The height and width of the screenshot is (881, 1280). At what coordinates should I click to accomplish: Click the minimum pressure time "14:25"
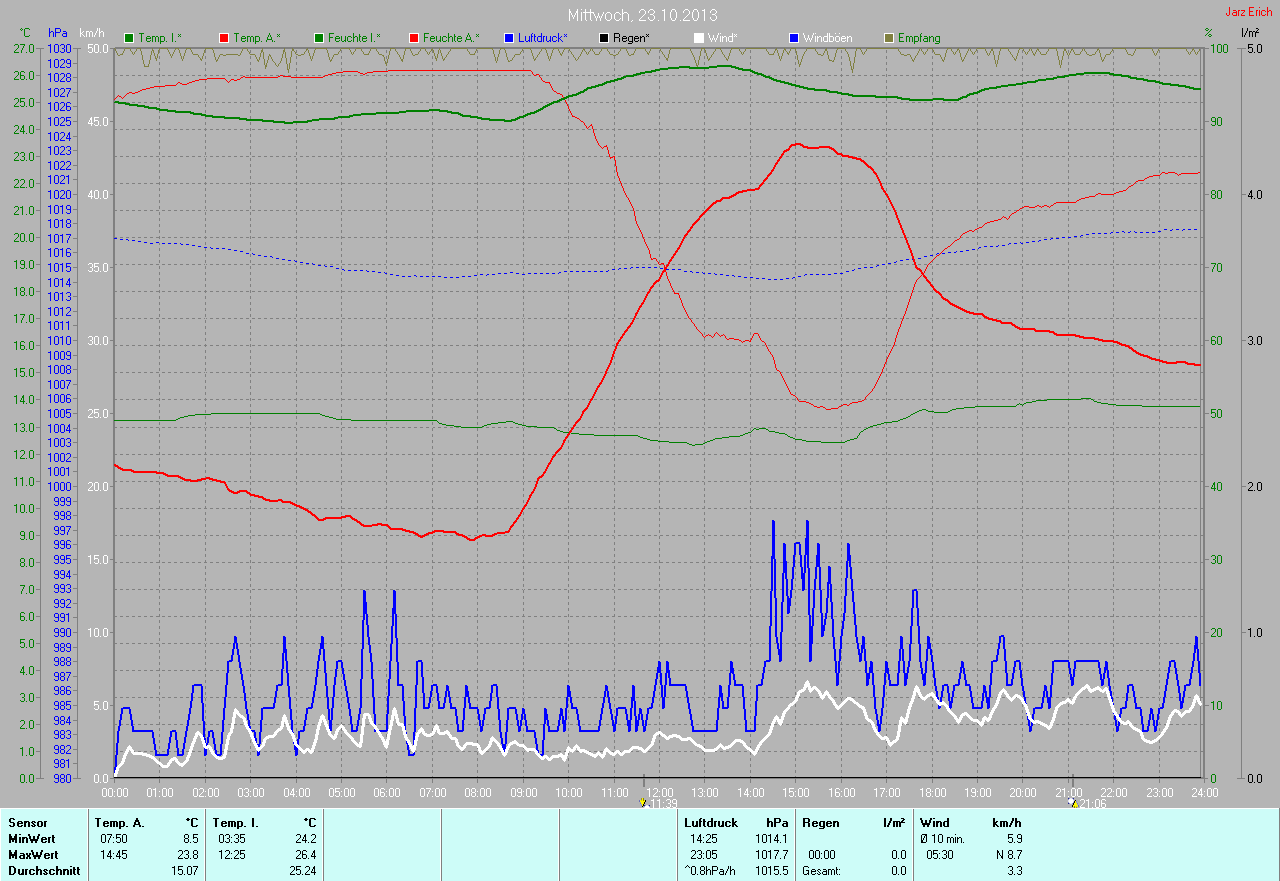point(704,839)
